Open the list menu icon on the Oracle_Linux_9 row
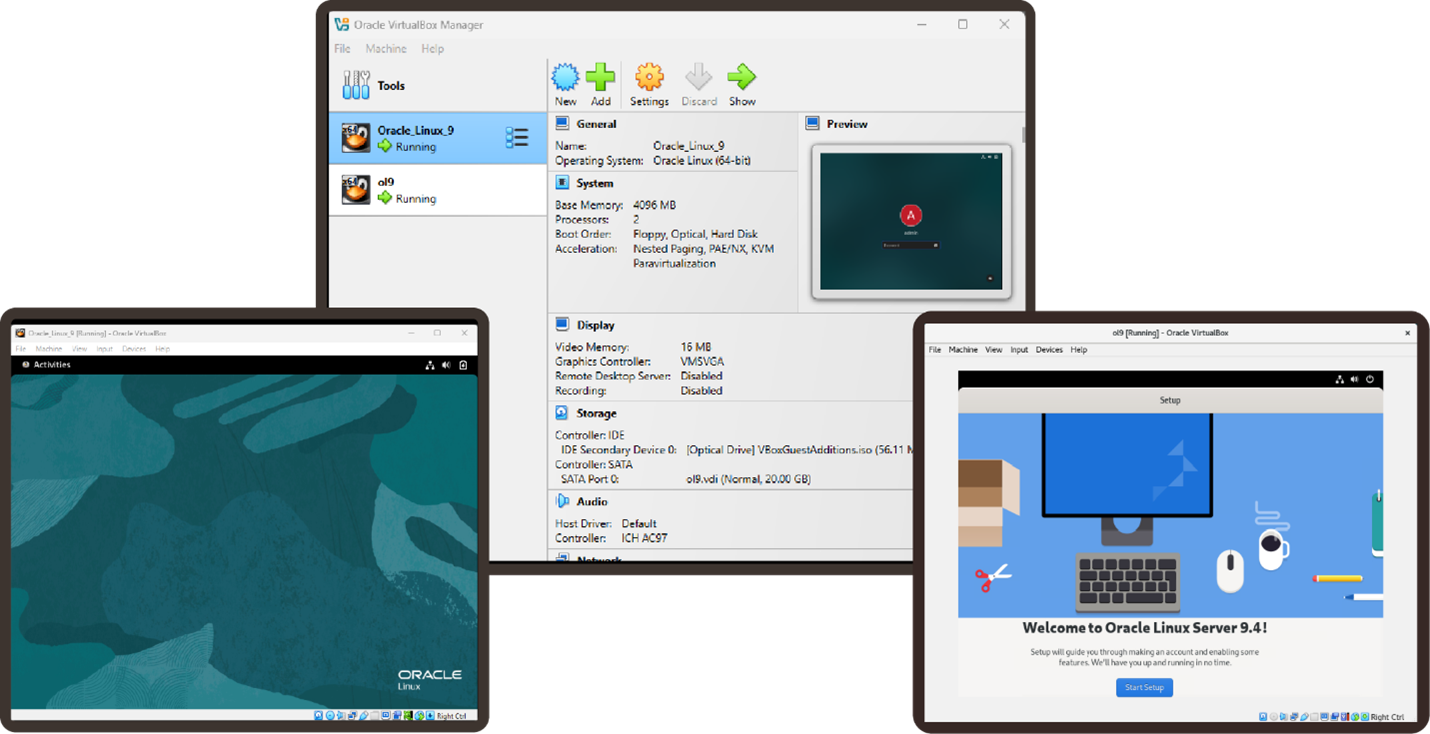This screenshot has height=734, width=1430. (x=517, y=138)
